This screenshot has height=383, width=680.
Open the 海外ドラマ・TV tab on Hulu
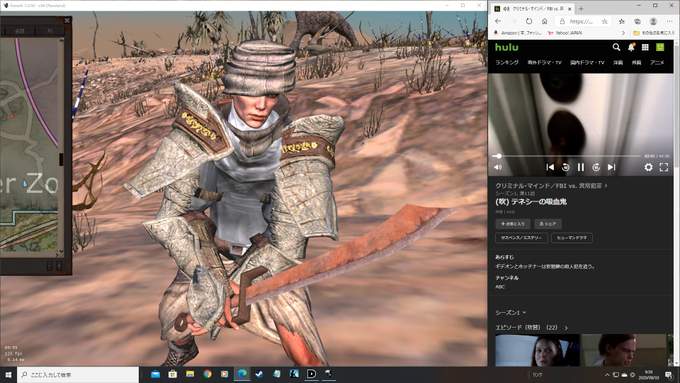tap(544, 62)
